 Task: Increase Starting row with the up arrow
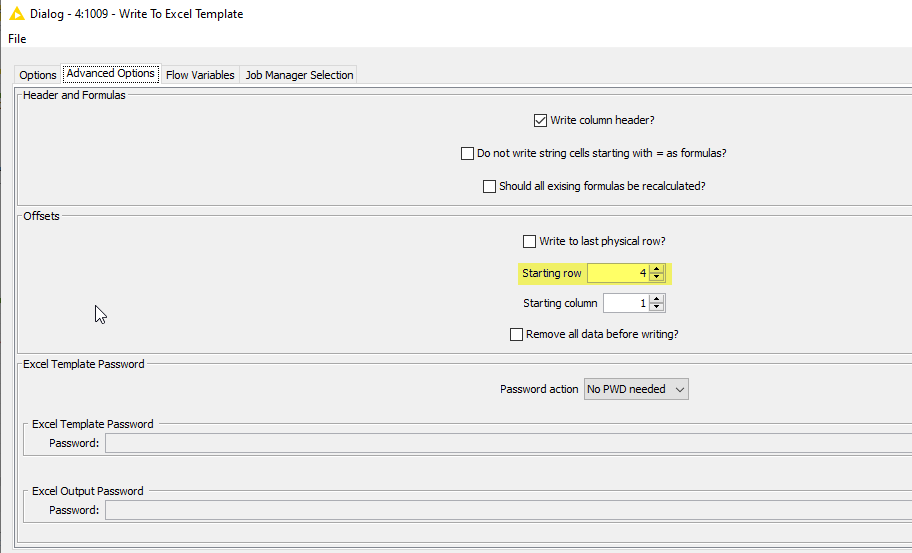(x=656, y=269)
